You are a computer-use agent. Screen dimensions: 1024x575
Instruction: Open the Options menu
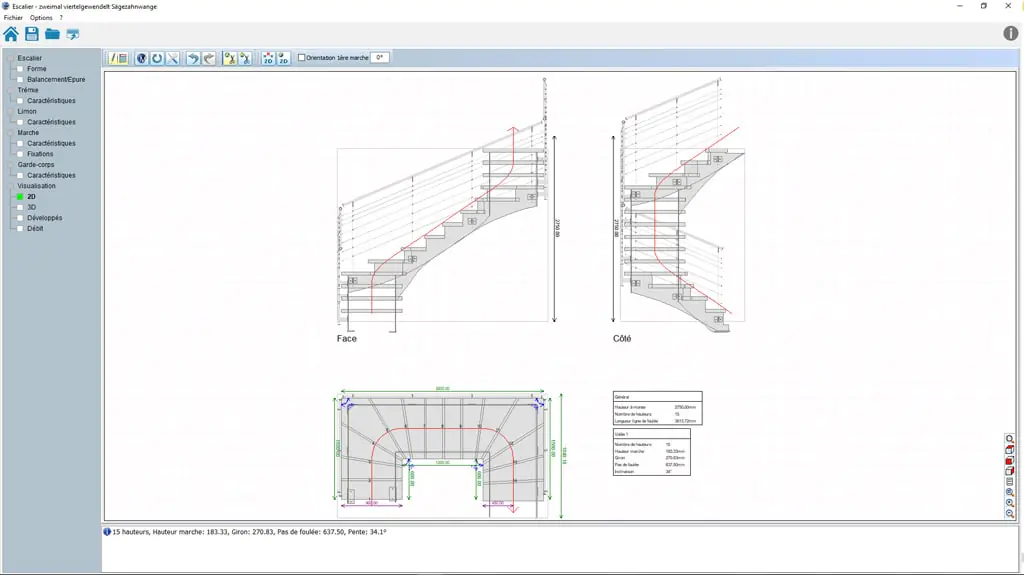41,18
